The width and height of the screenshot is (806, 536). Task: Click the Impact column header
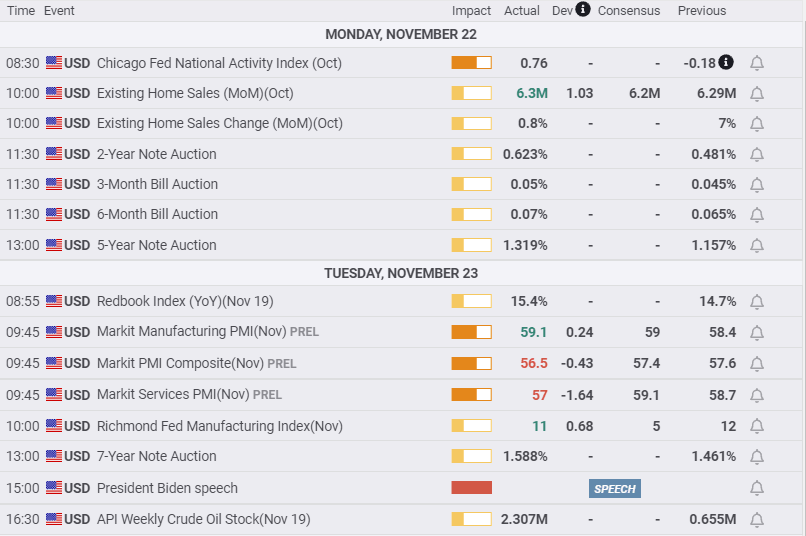coord(471,11)
